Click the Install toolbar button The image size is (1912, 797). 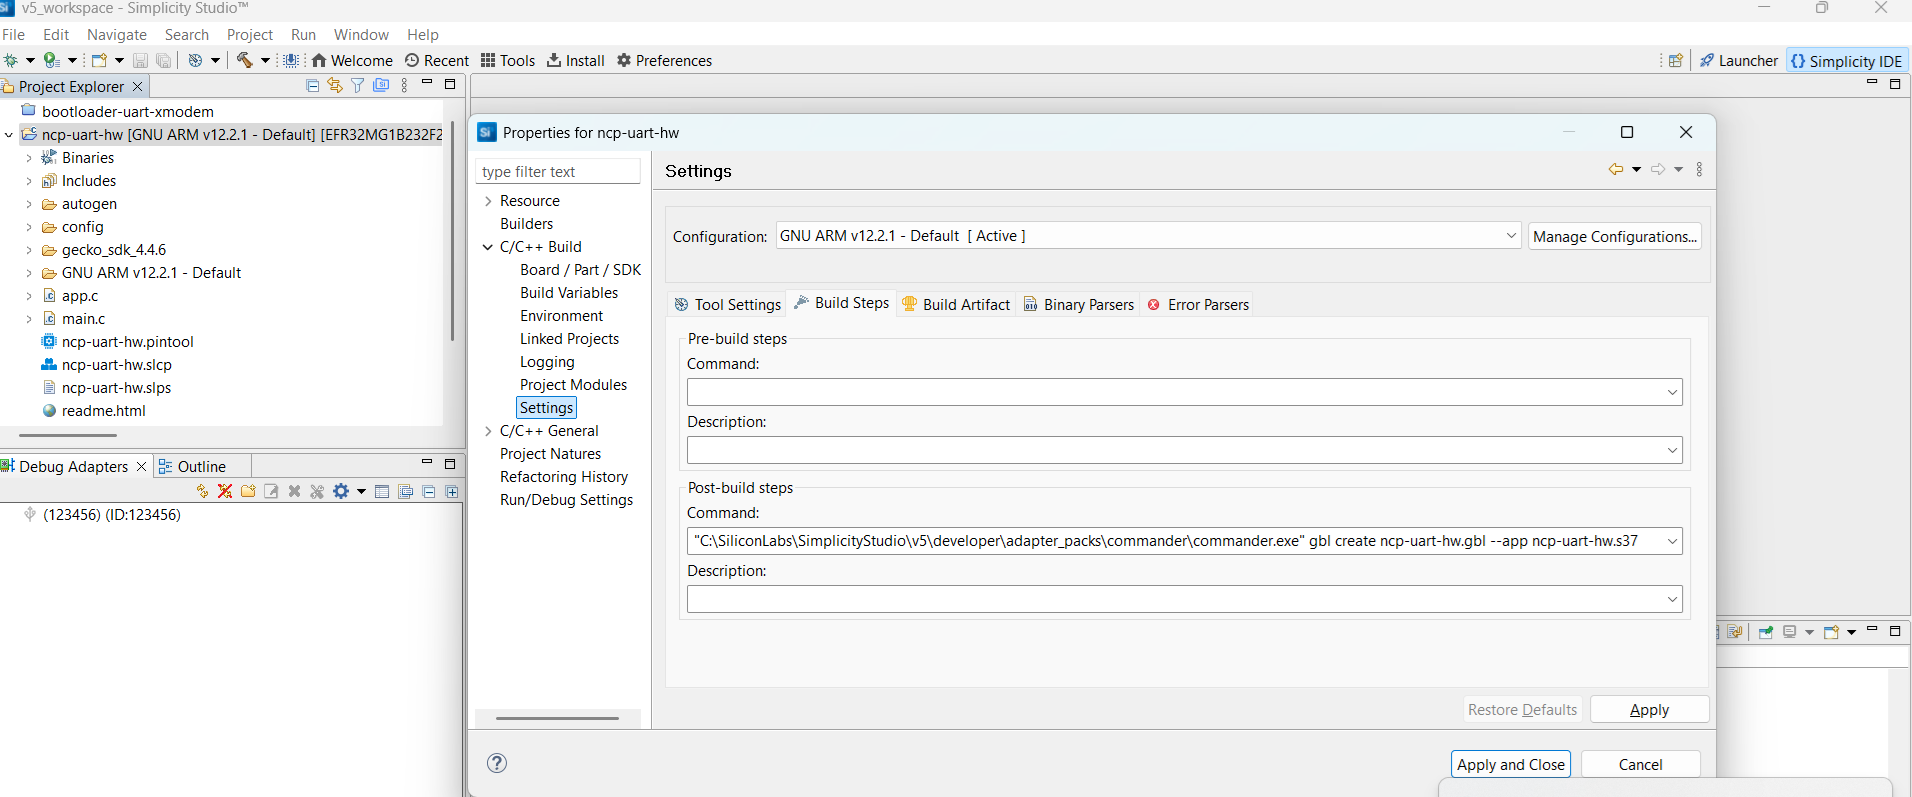point(576,60)
